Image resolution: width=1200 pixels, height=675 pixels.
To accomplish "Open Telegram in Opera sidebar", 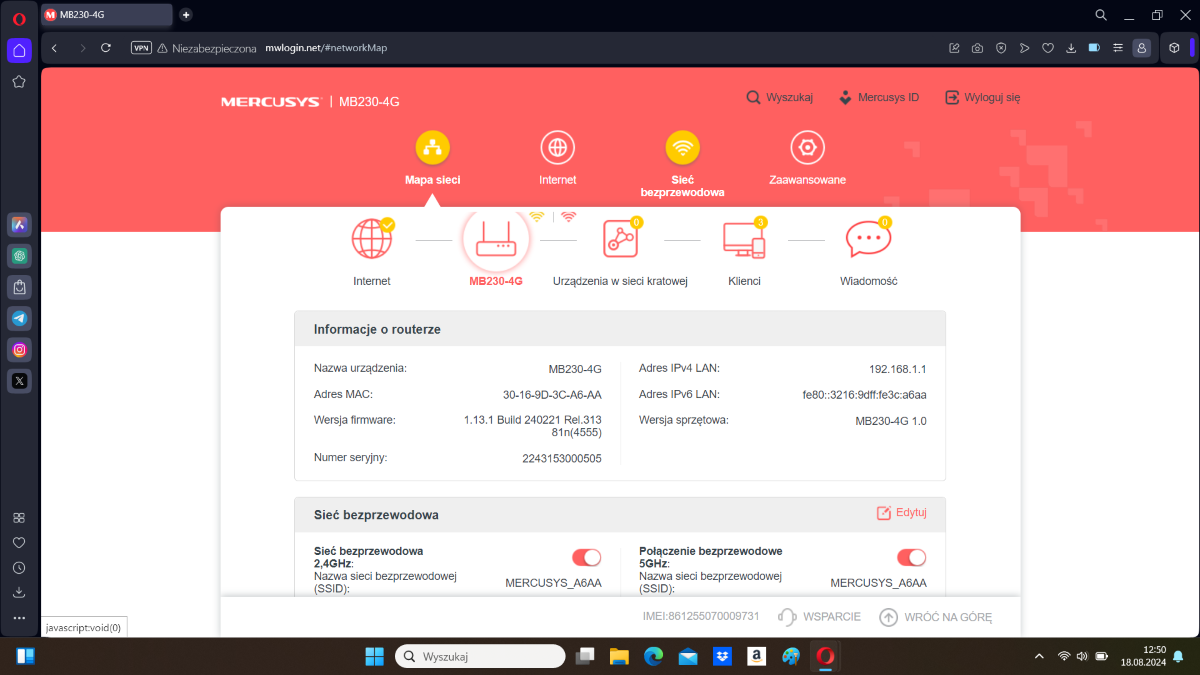I will (19, 318).
